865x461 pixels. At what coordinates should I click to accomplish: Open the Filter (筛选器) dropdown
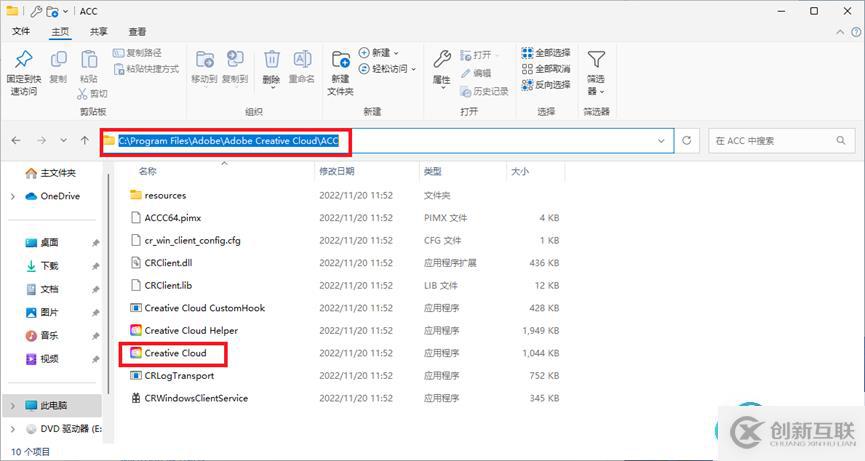(596, 73)
